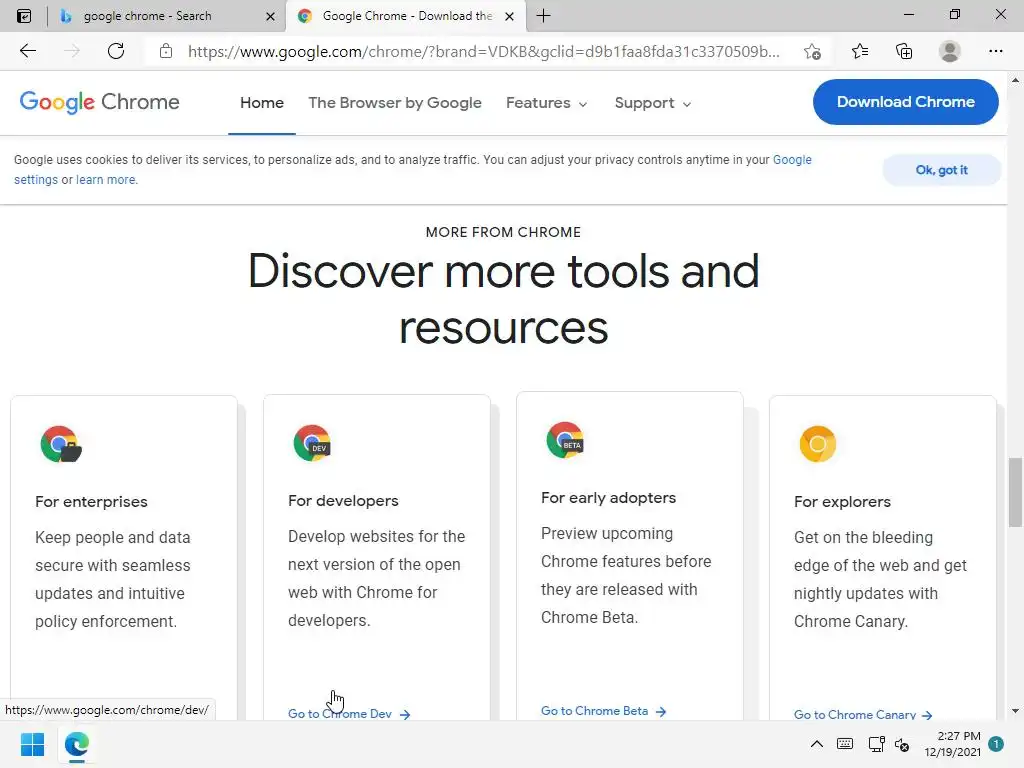
Task: Open the Windows Start button
Action: pyautogui.click(x=32, y=744)
